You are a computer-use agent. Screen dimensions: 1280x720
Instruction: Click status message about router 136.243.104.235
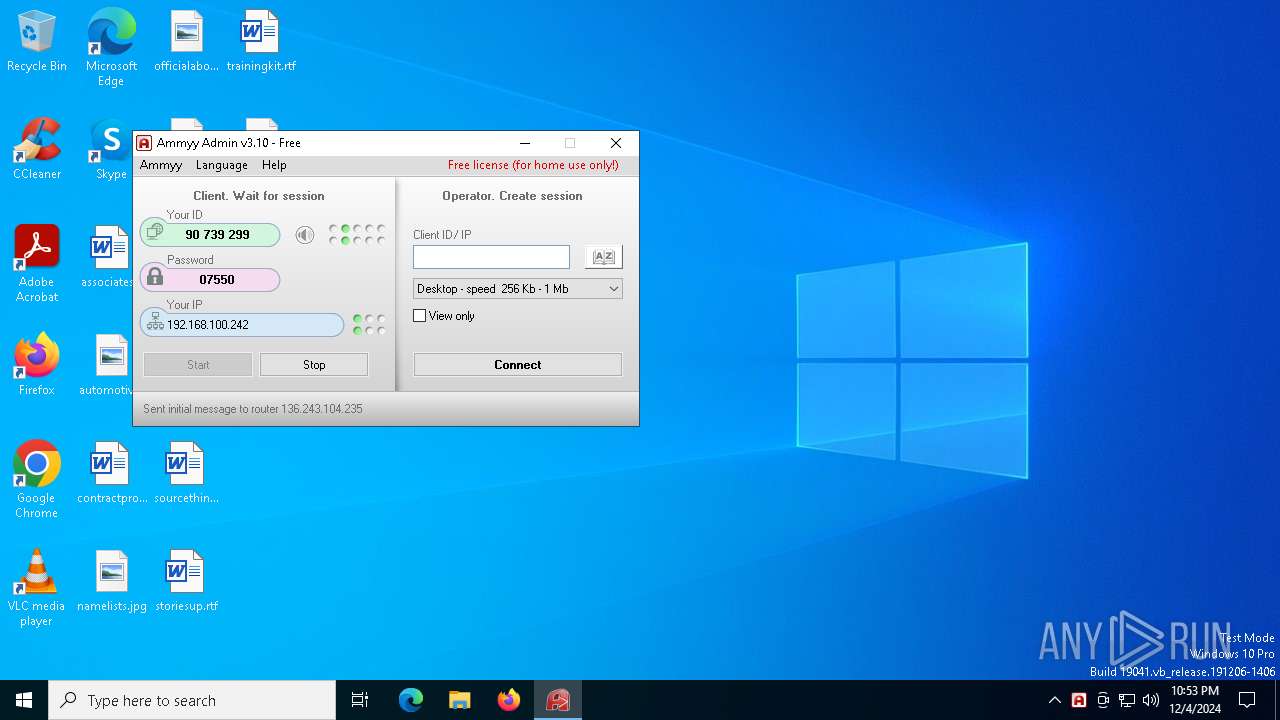tap(253, 409)
